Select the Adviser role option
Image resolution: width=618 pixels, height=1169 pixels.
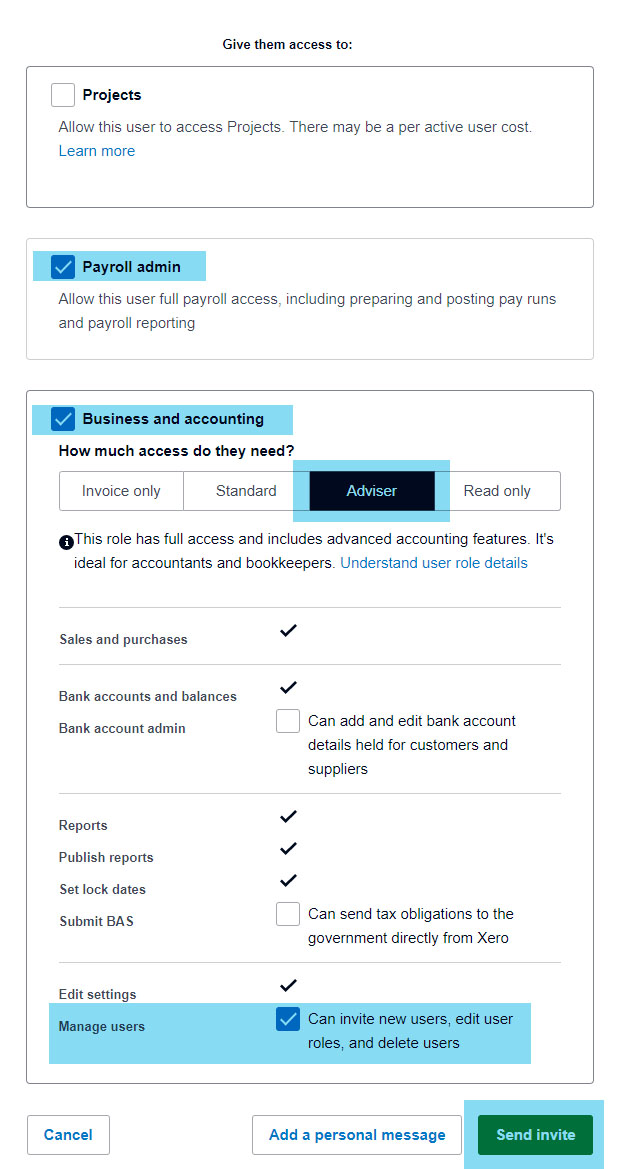pyautogui.click(x=372, y=491)
